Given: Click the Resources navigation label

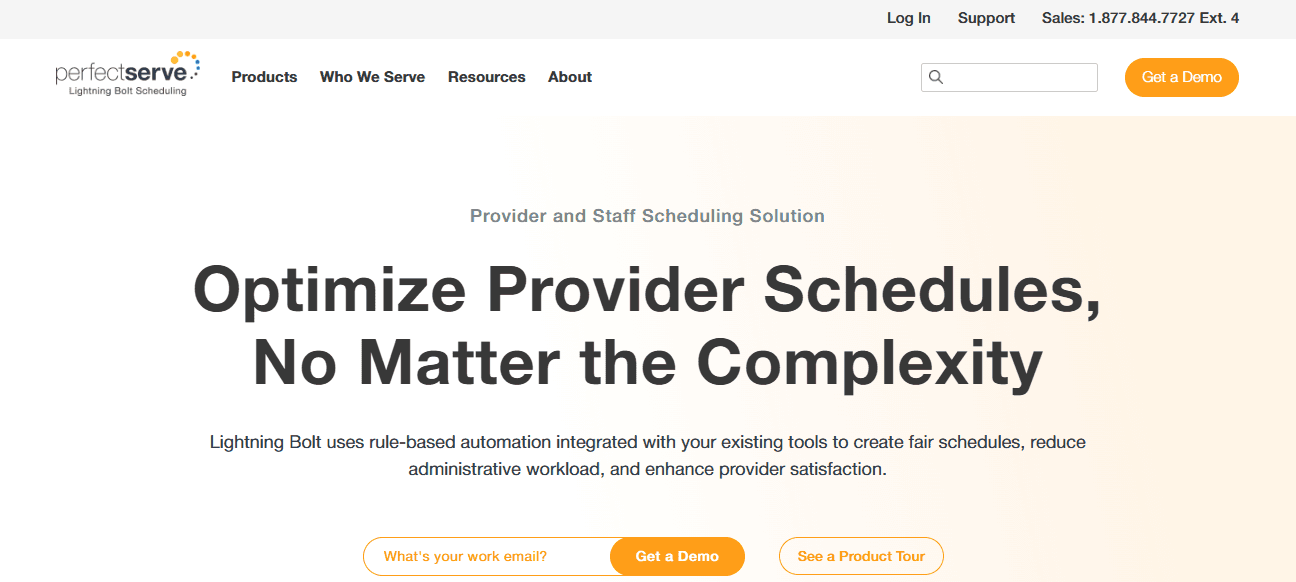Looking at the screenshot, I should click(x=486, y=77).
